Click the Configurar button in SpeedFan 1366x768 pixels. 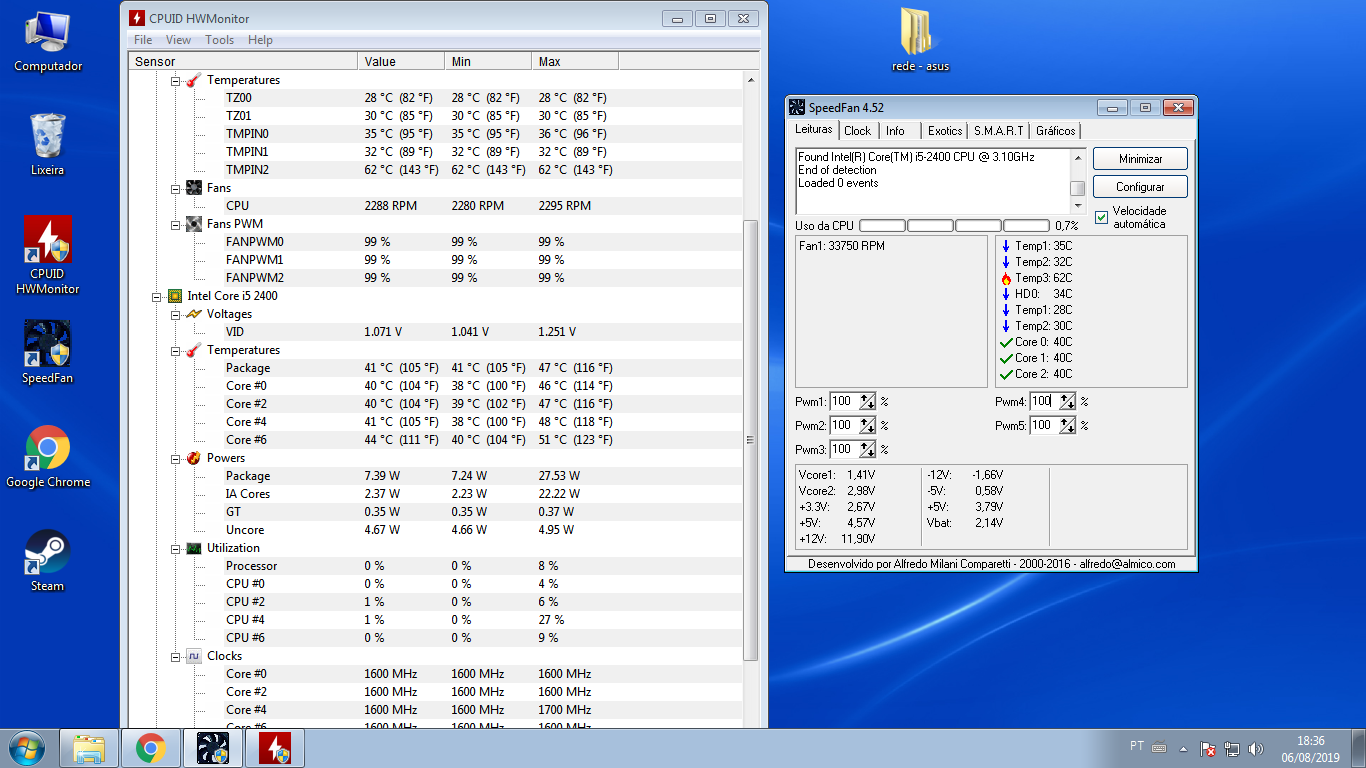1140,187
